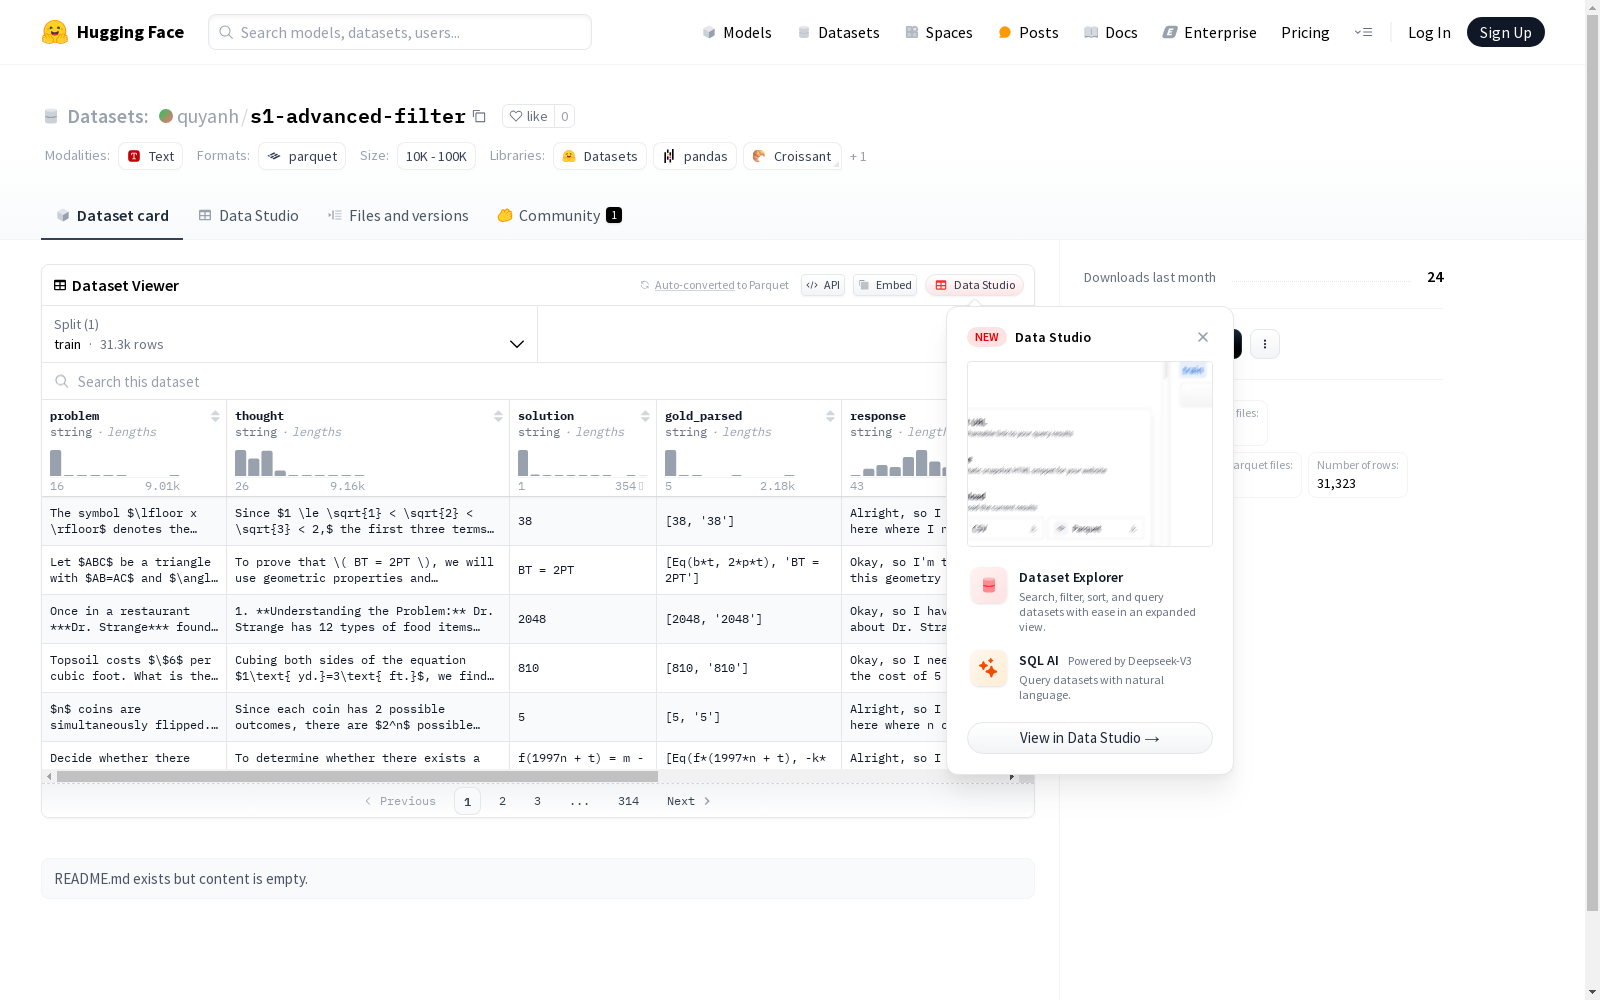Click the SQL AI sparkle icon
The height and width of the screenshot is (1000, 1600).
(x=989, y=669)
